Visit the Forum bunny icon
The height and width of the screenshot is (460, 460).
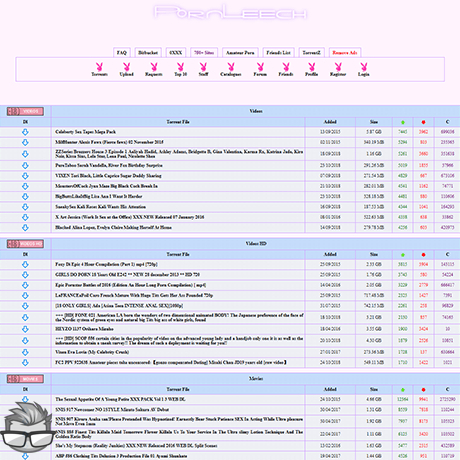pyautogui.click(x=260, y=67)
